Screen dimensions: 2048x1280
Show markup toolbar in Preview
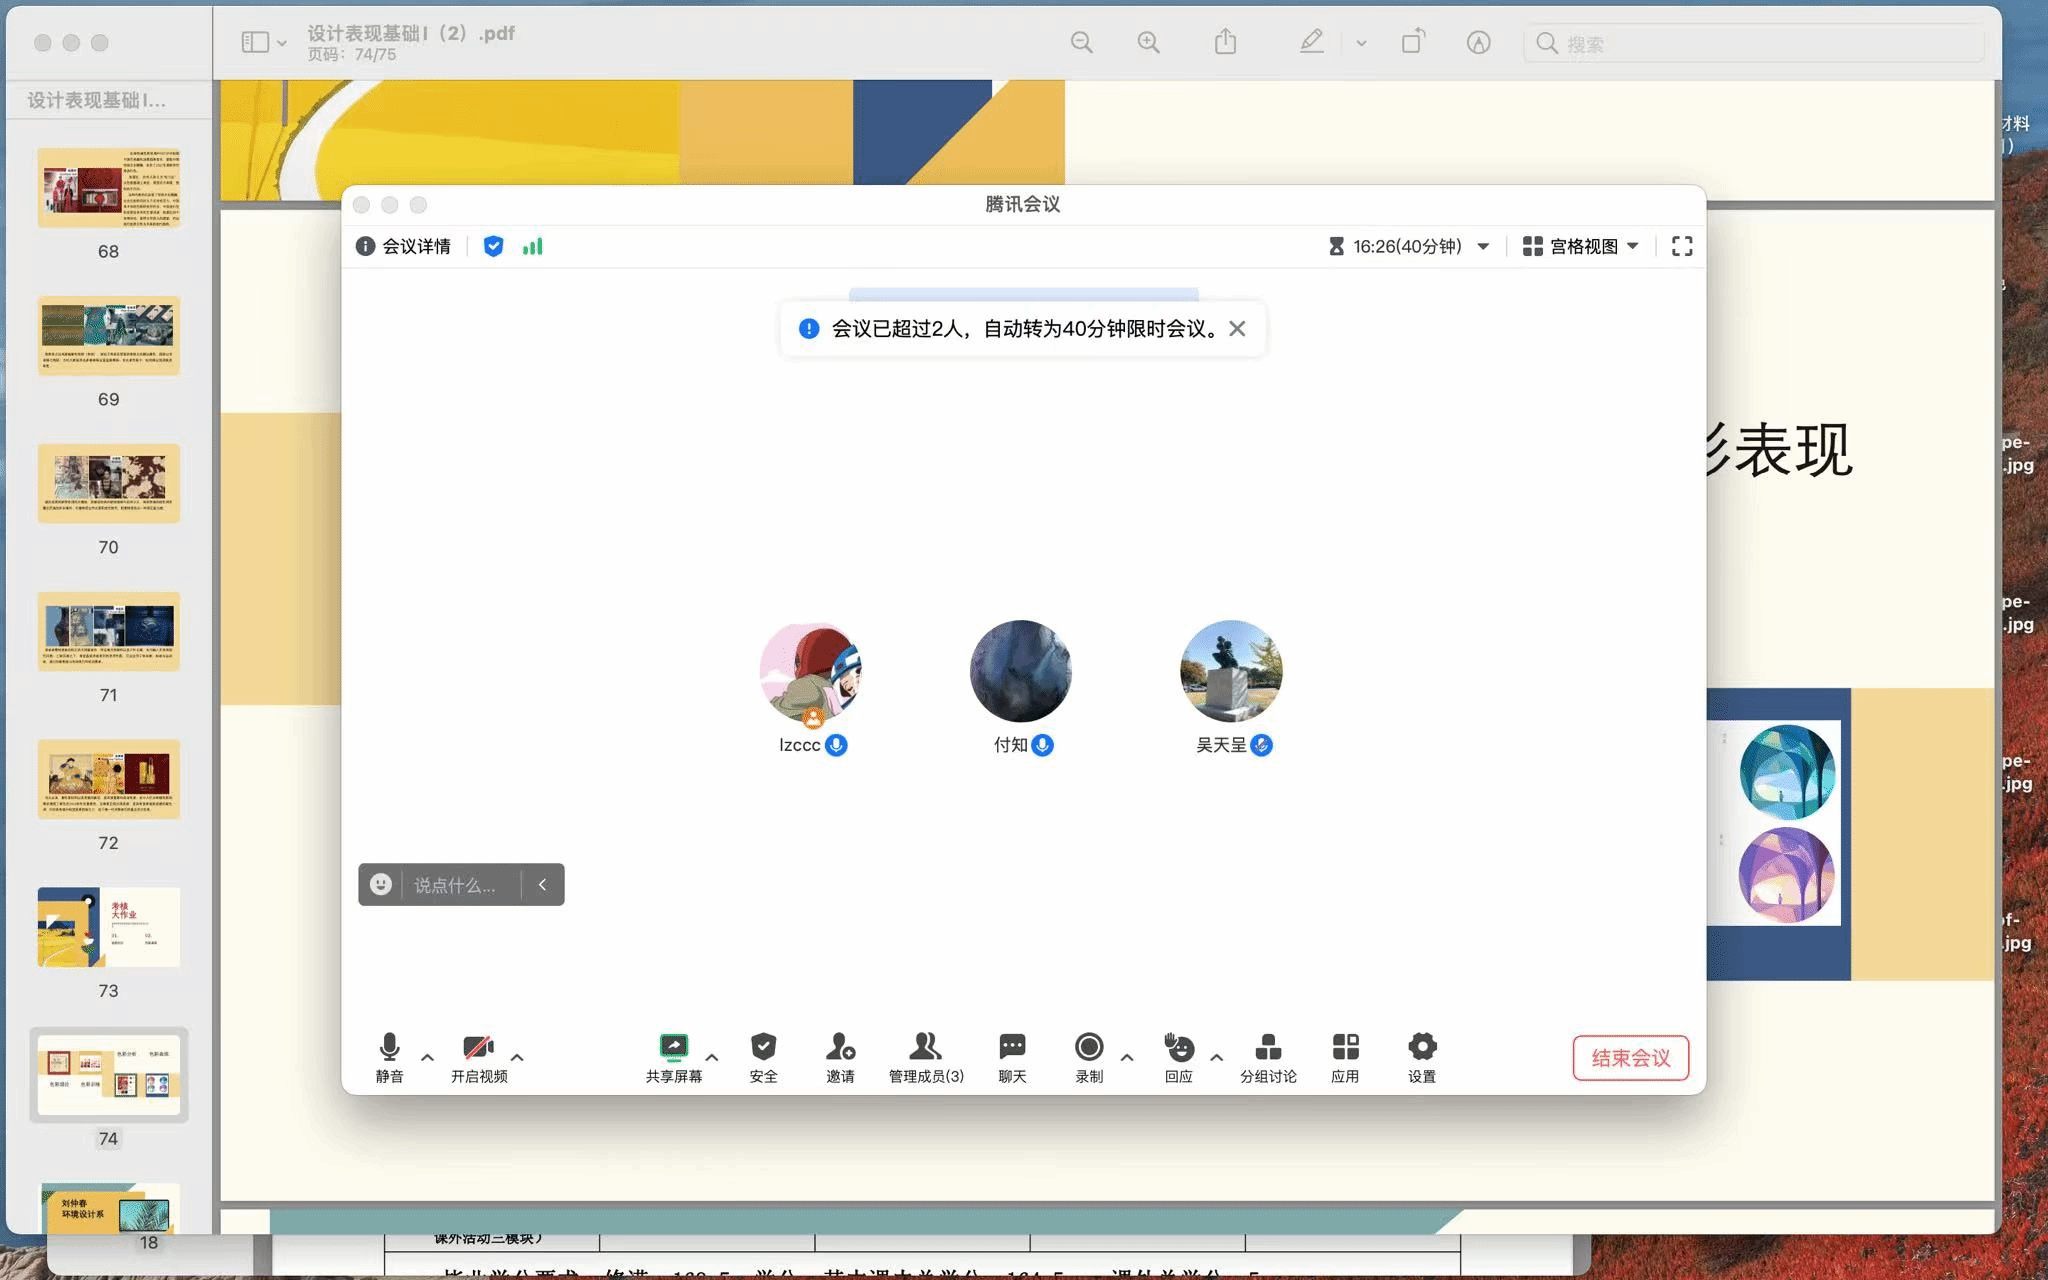pos(1478,42)
